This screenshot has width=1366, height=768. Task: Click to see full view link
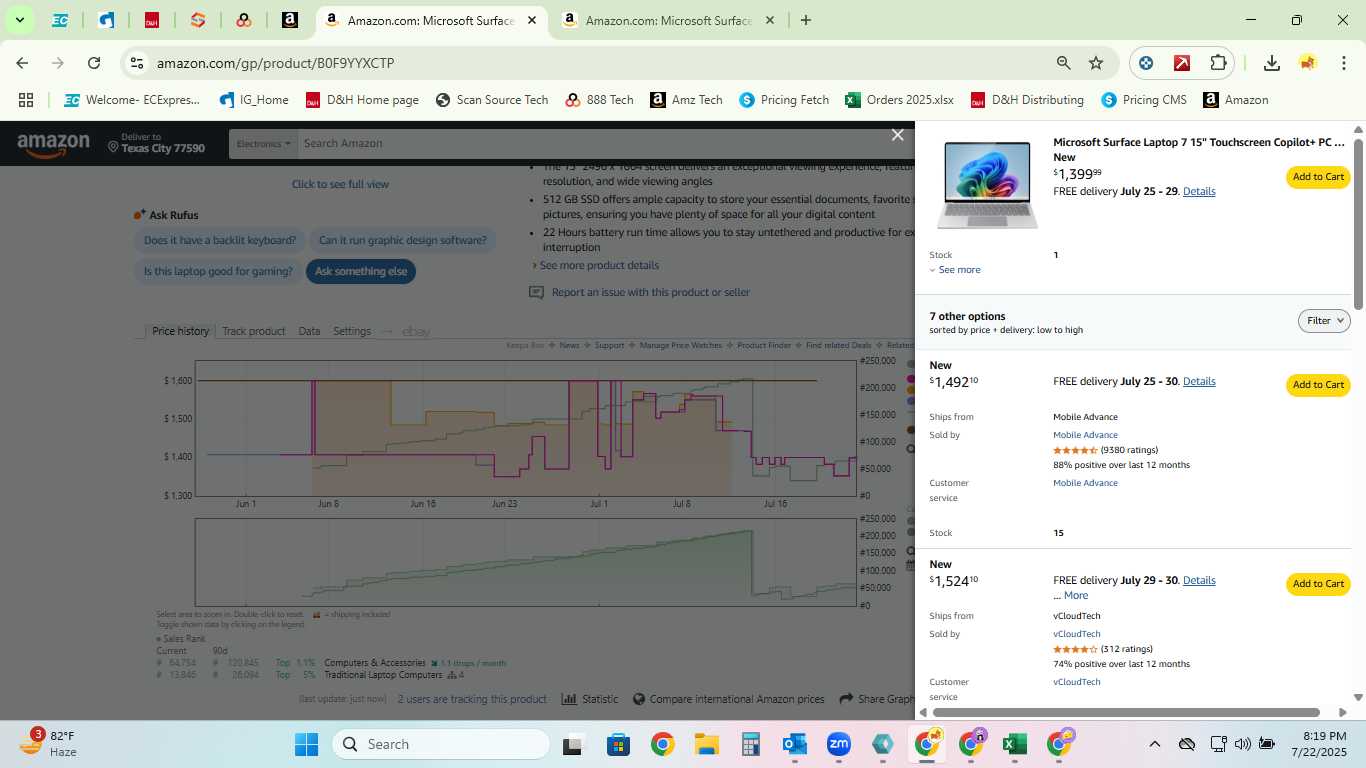340,184
